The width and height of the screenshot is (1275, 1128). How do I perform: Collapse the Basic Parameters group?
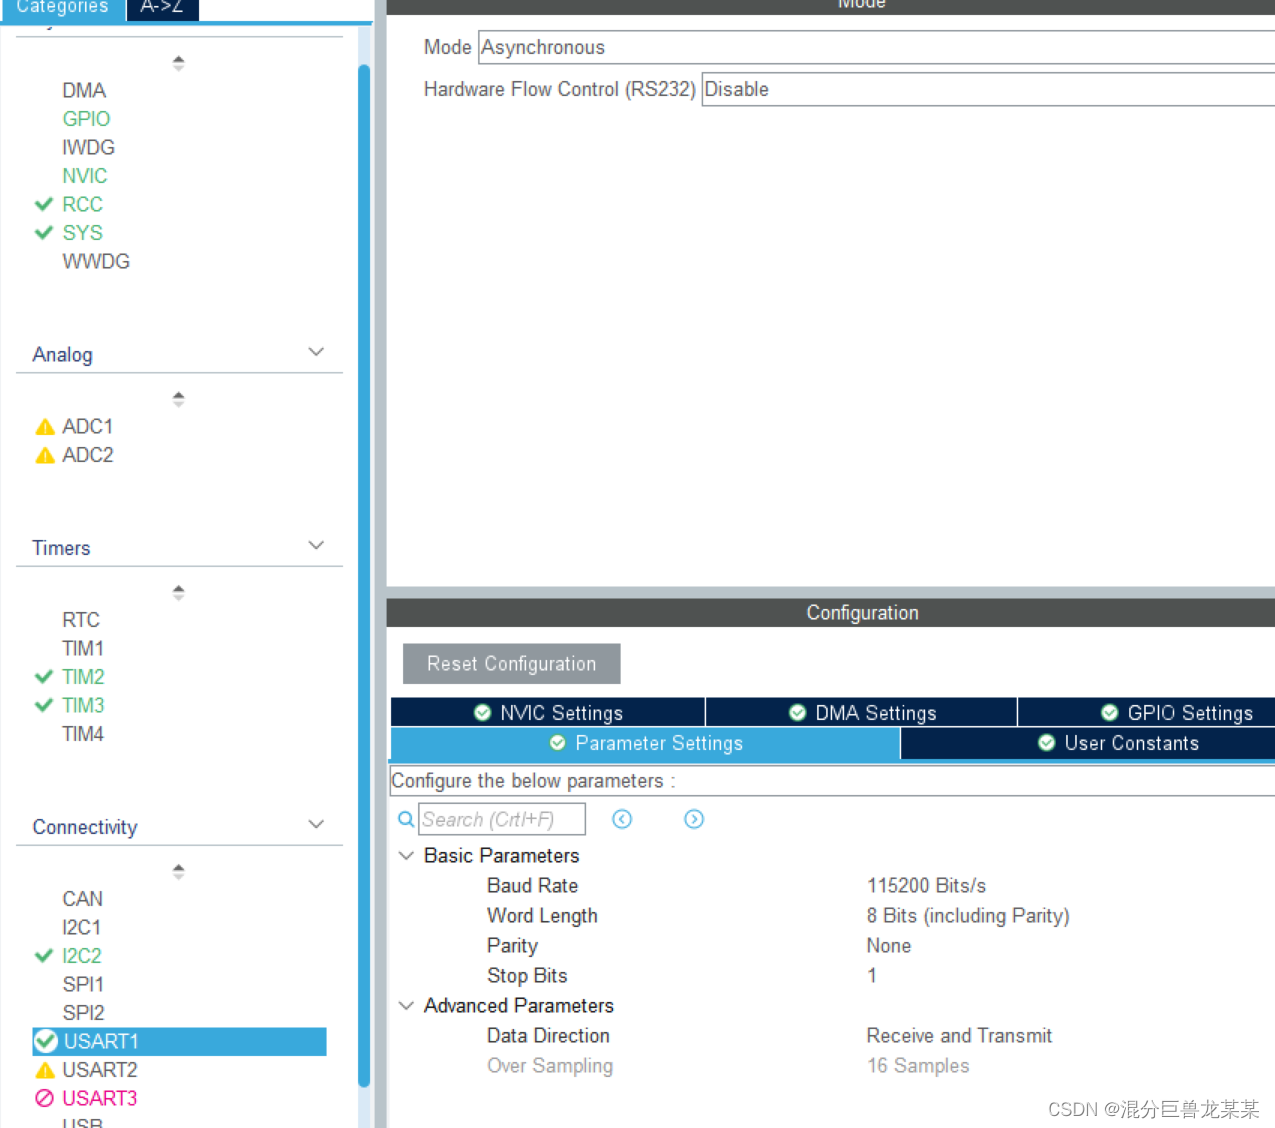[406, 856]
